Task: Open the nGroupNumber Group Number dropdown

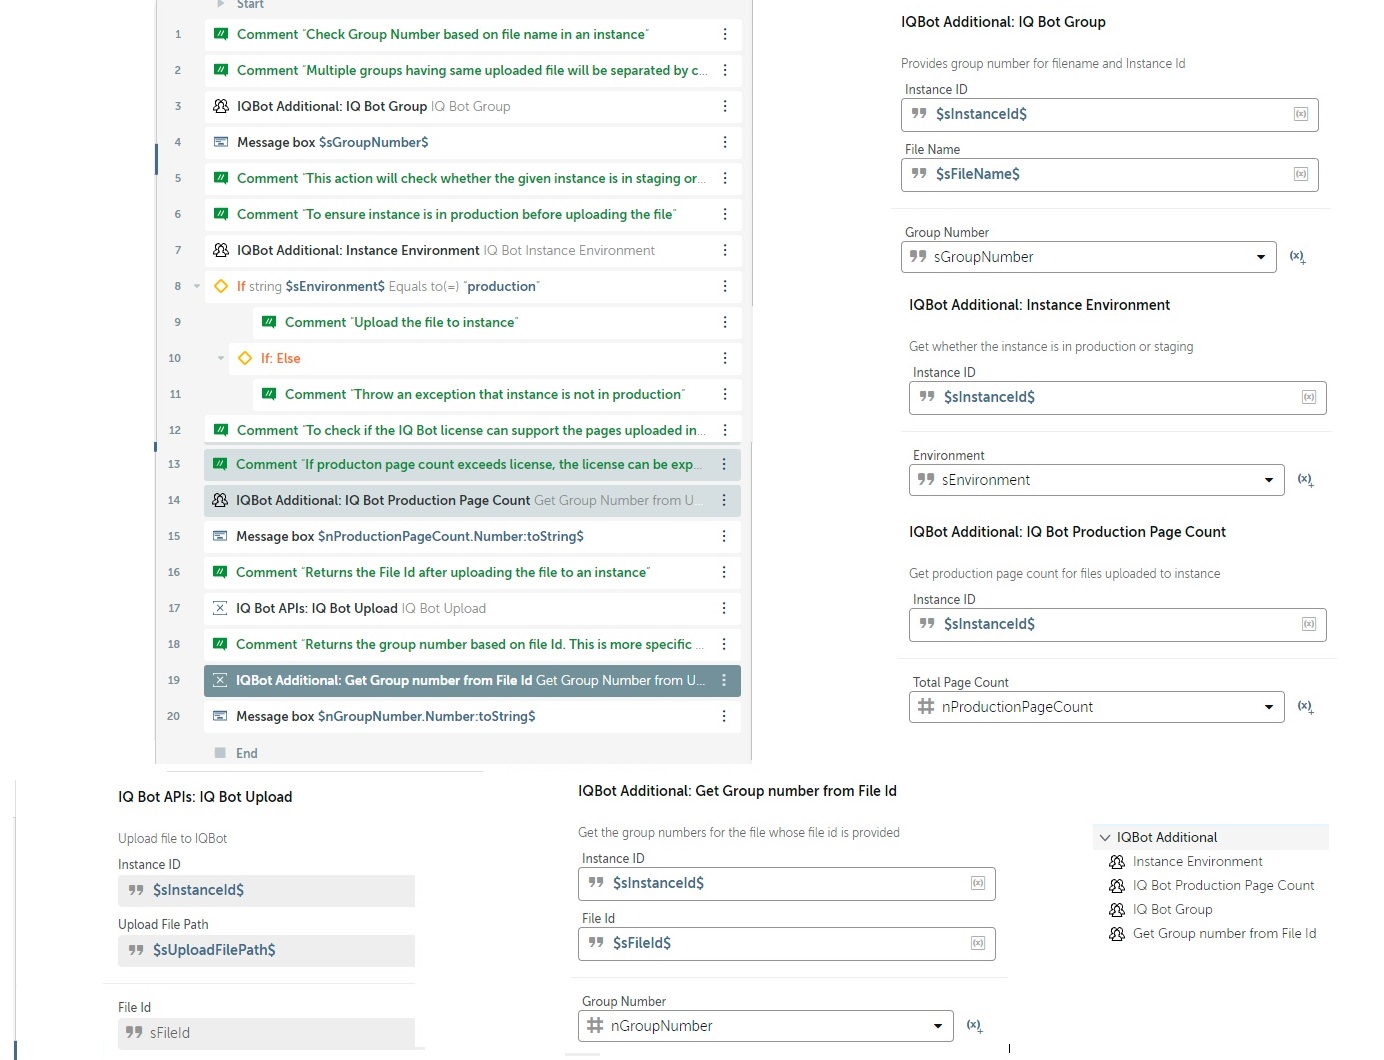Action: (766, 1026)
